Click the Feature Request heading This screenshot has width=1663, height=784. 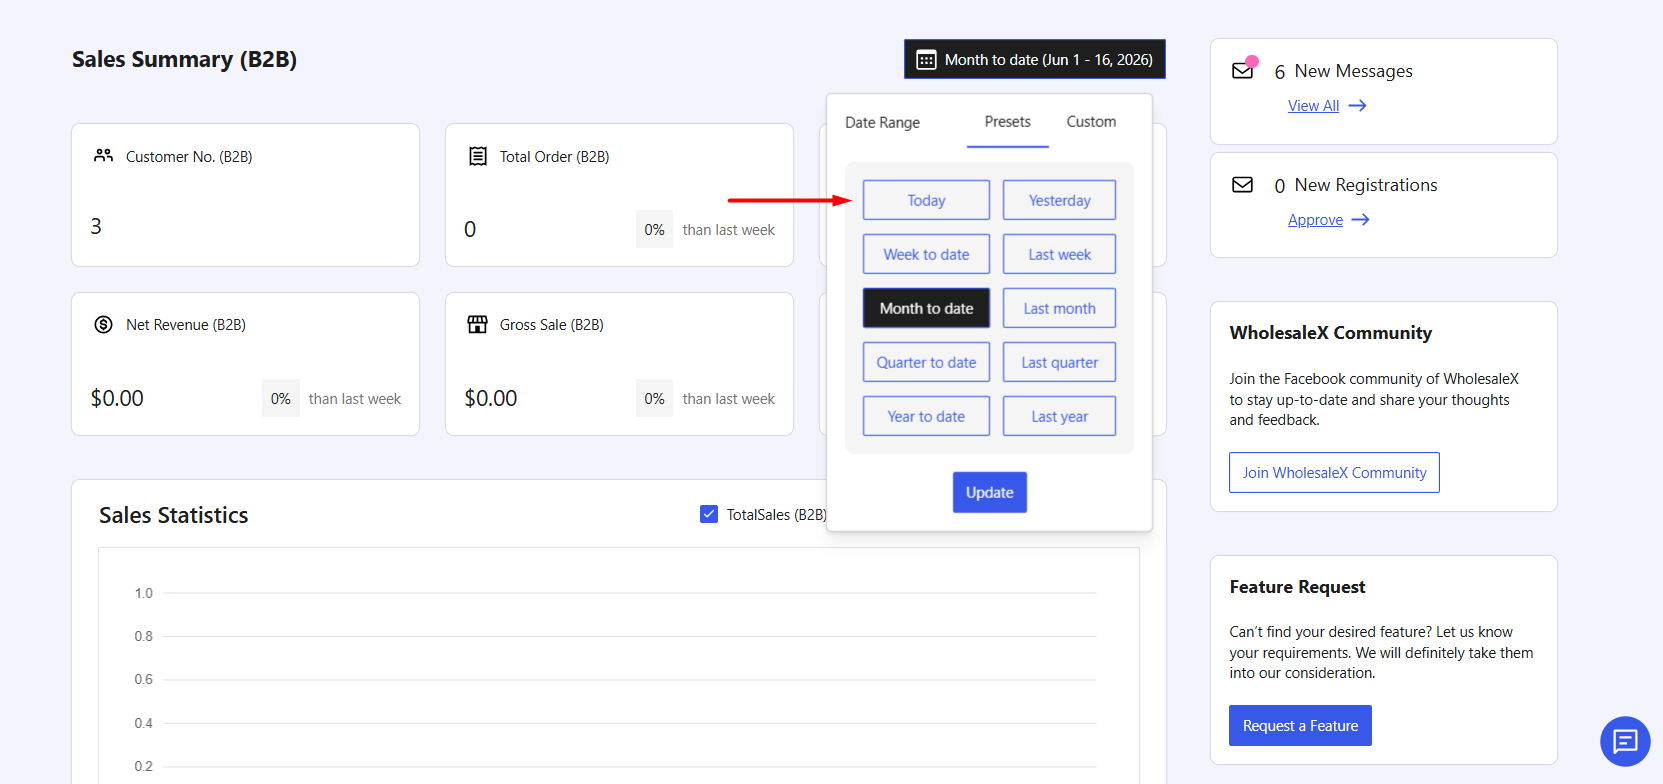(1297, 587)
